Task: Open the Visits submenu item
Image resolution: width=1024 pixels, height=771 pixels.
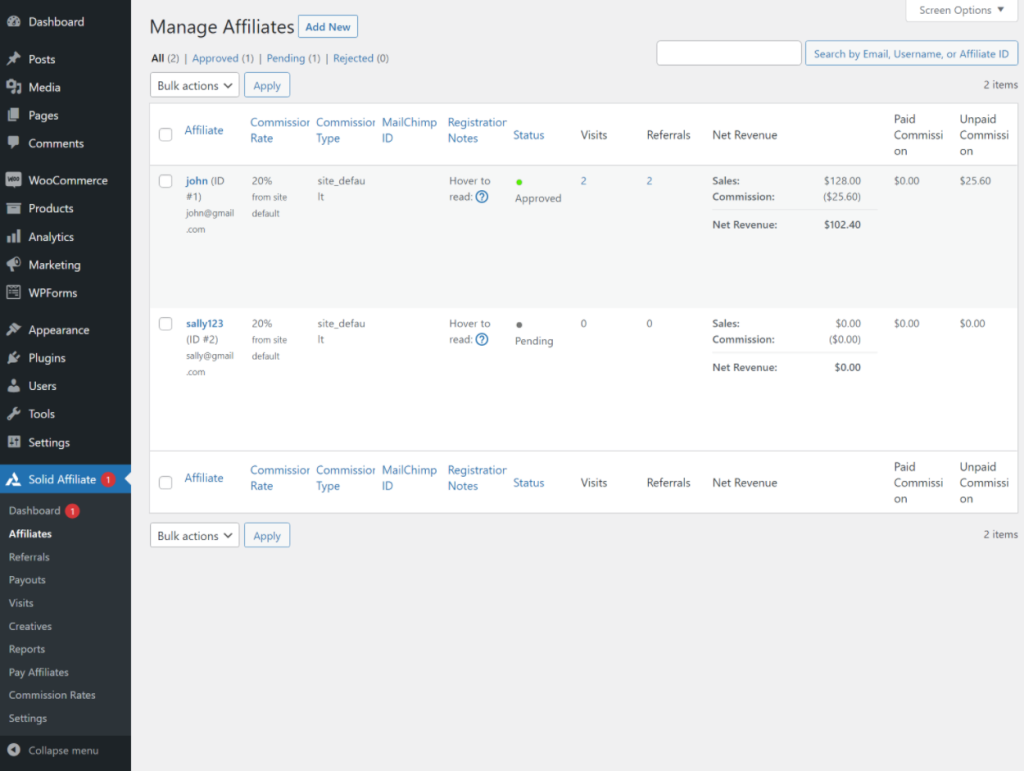Action: [21, 603]
